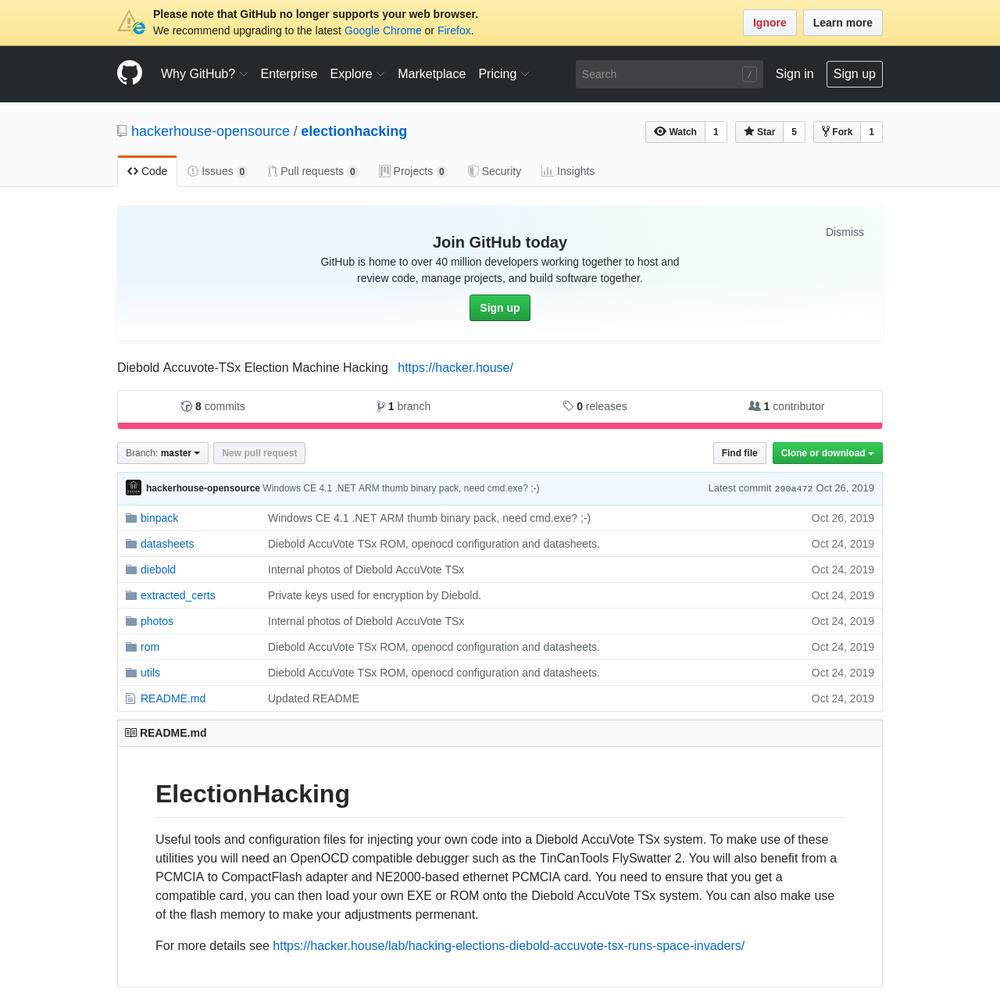
Task: Click the hackerhouse-opensource avatar thumbnail
Action: point(133,488)
